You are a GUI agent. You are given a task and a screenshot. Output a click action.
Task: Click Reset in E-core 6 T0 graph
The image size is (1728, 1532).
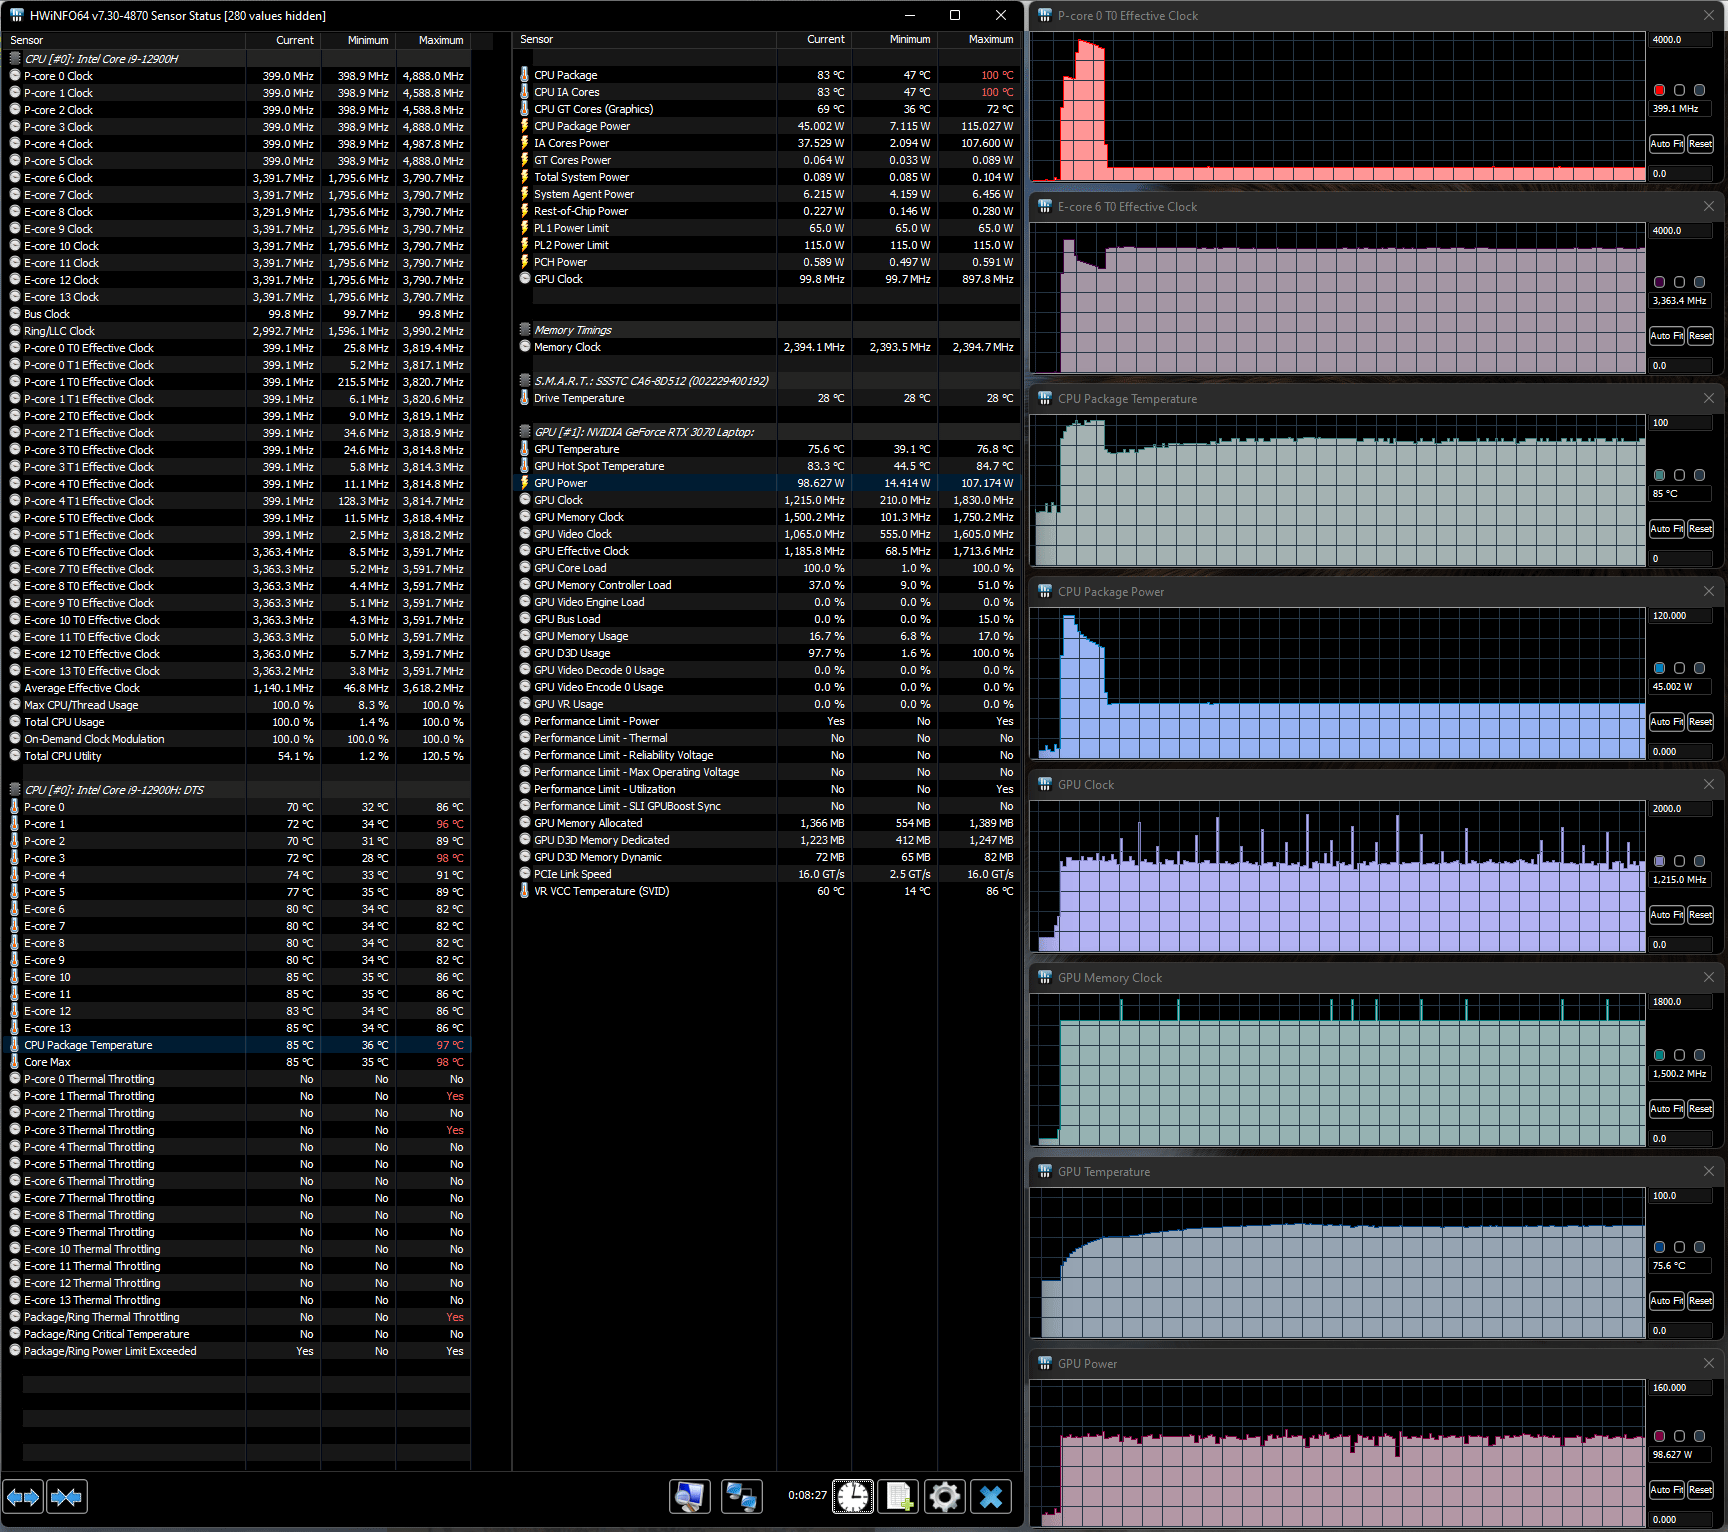[x=1700, y=336]
